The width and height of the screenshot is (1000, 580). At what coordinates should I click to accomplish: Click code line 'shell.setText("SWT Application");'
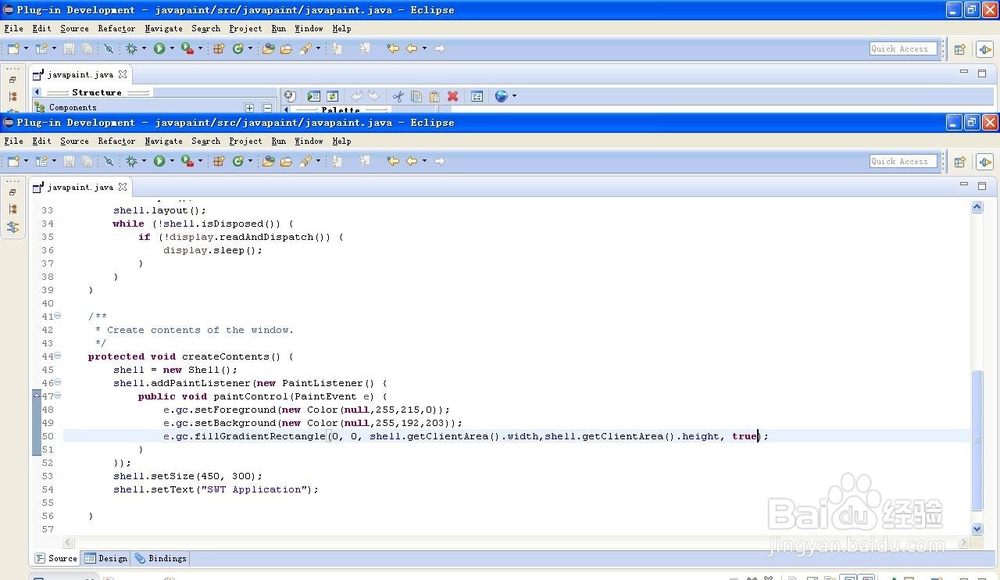point(216,489)
